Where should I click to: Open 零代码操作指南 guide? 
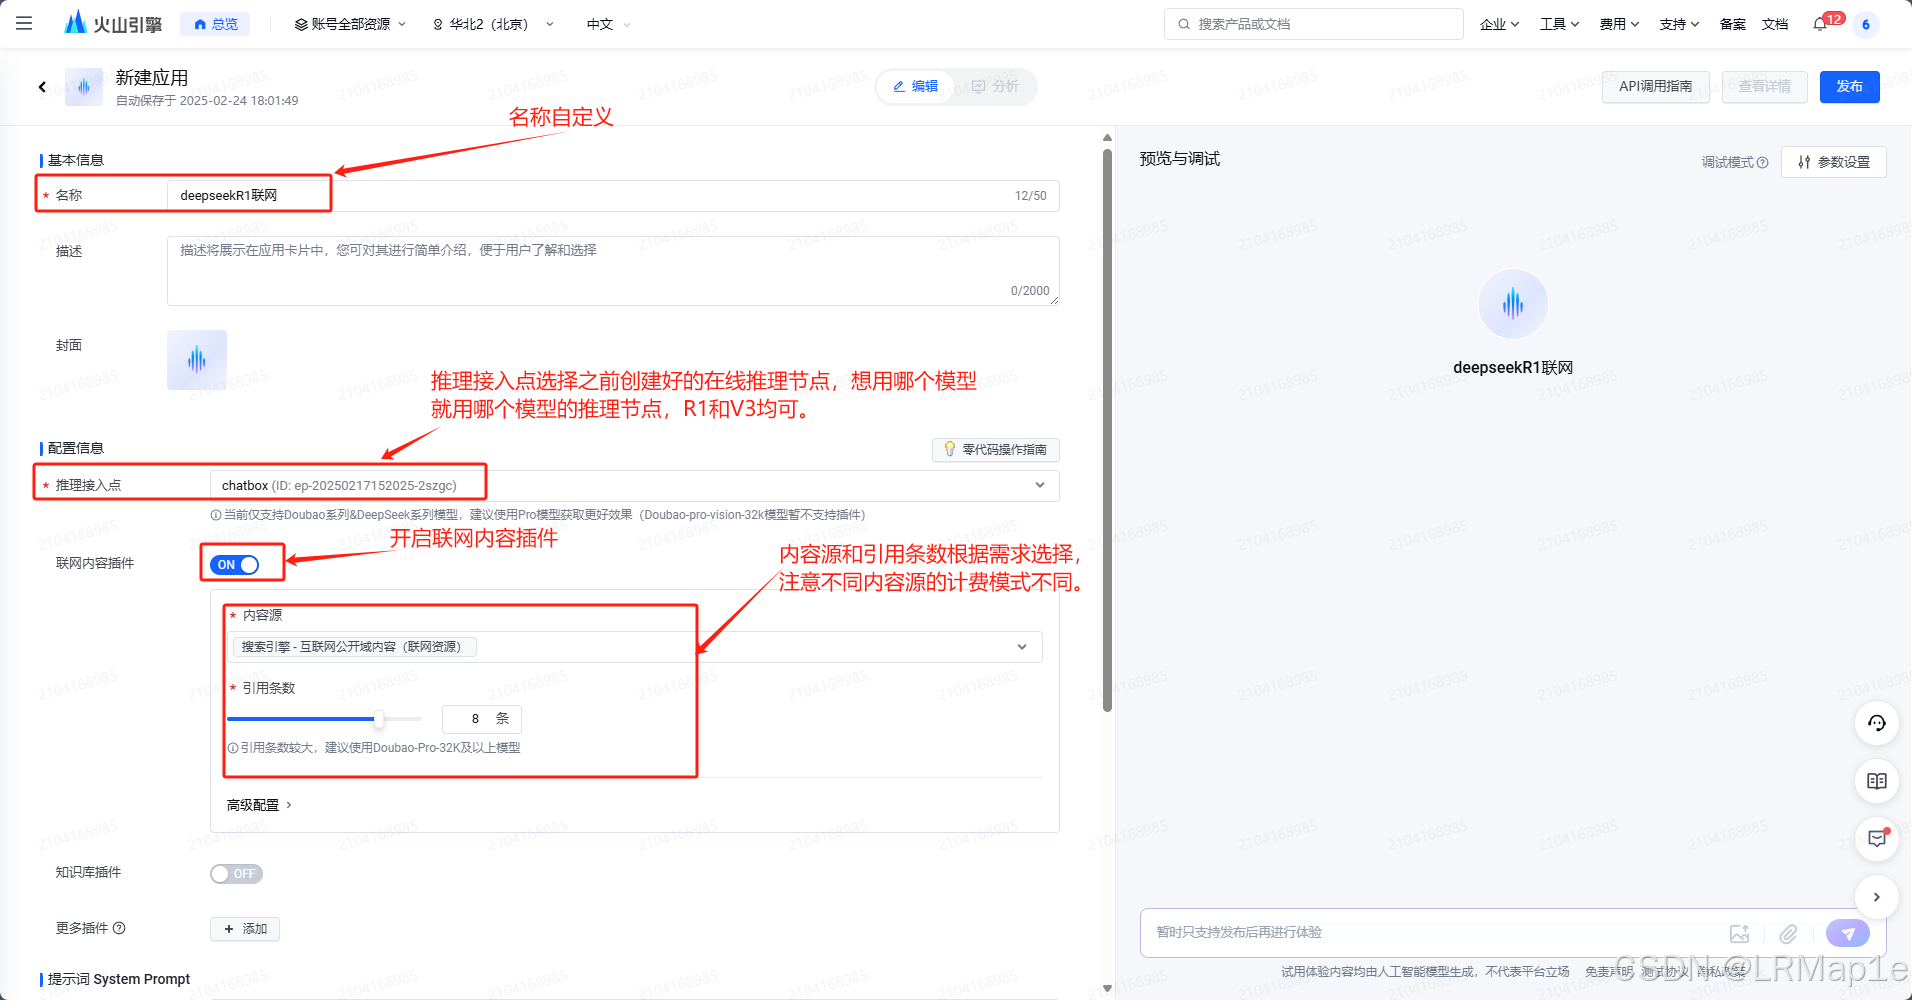pyautogui.click(x=996, y=450)
